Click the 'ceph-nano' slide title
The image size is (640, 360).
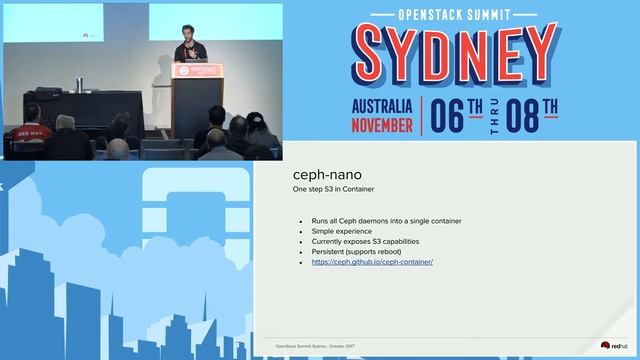[x=327, y=175]
